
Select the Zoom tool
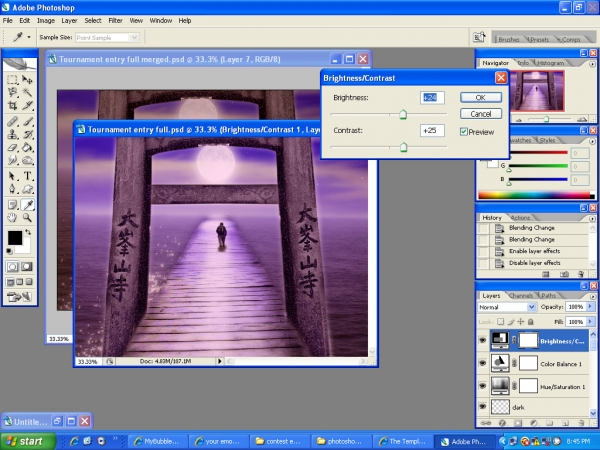[27, 218]
